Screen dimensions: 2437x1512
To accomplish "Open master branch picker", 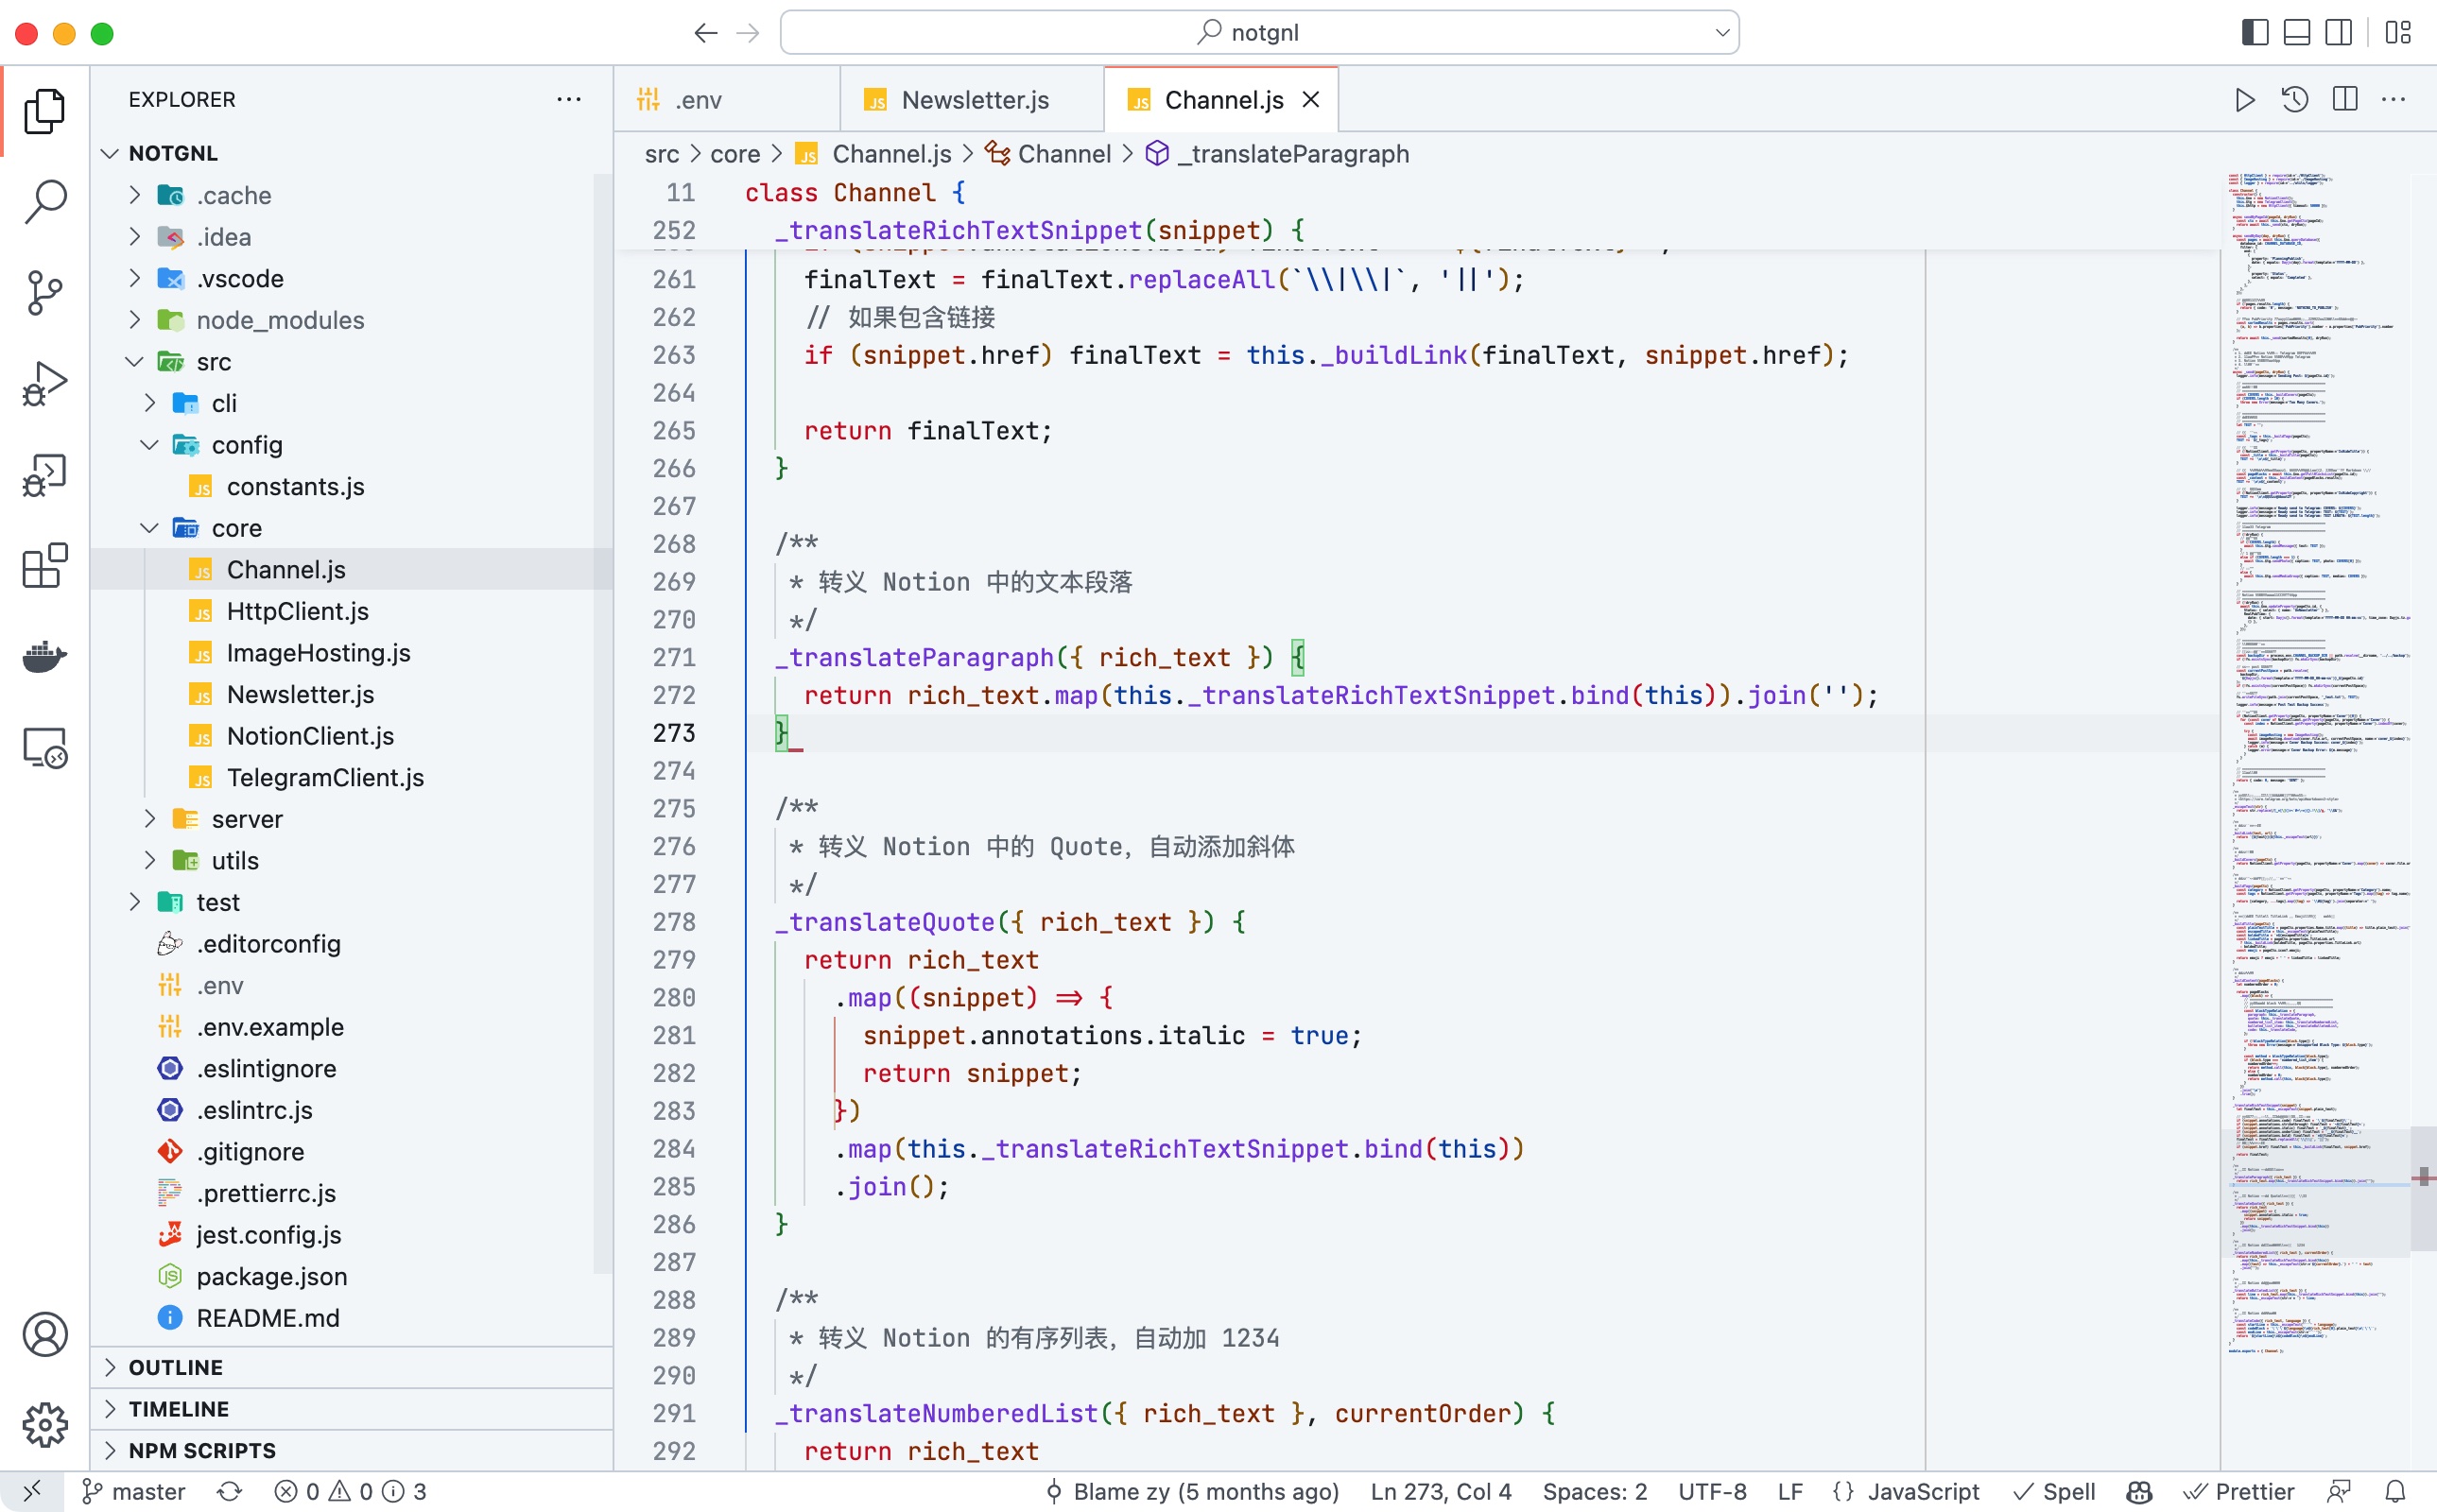I will click(x=134, y=1491).
